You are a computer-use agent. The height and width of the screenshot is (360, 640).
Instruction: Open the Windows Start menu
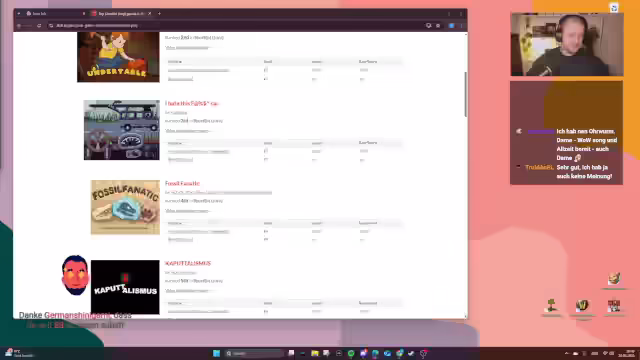pos(216,353)
